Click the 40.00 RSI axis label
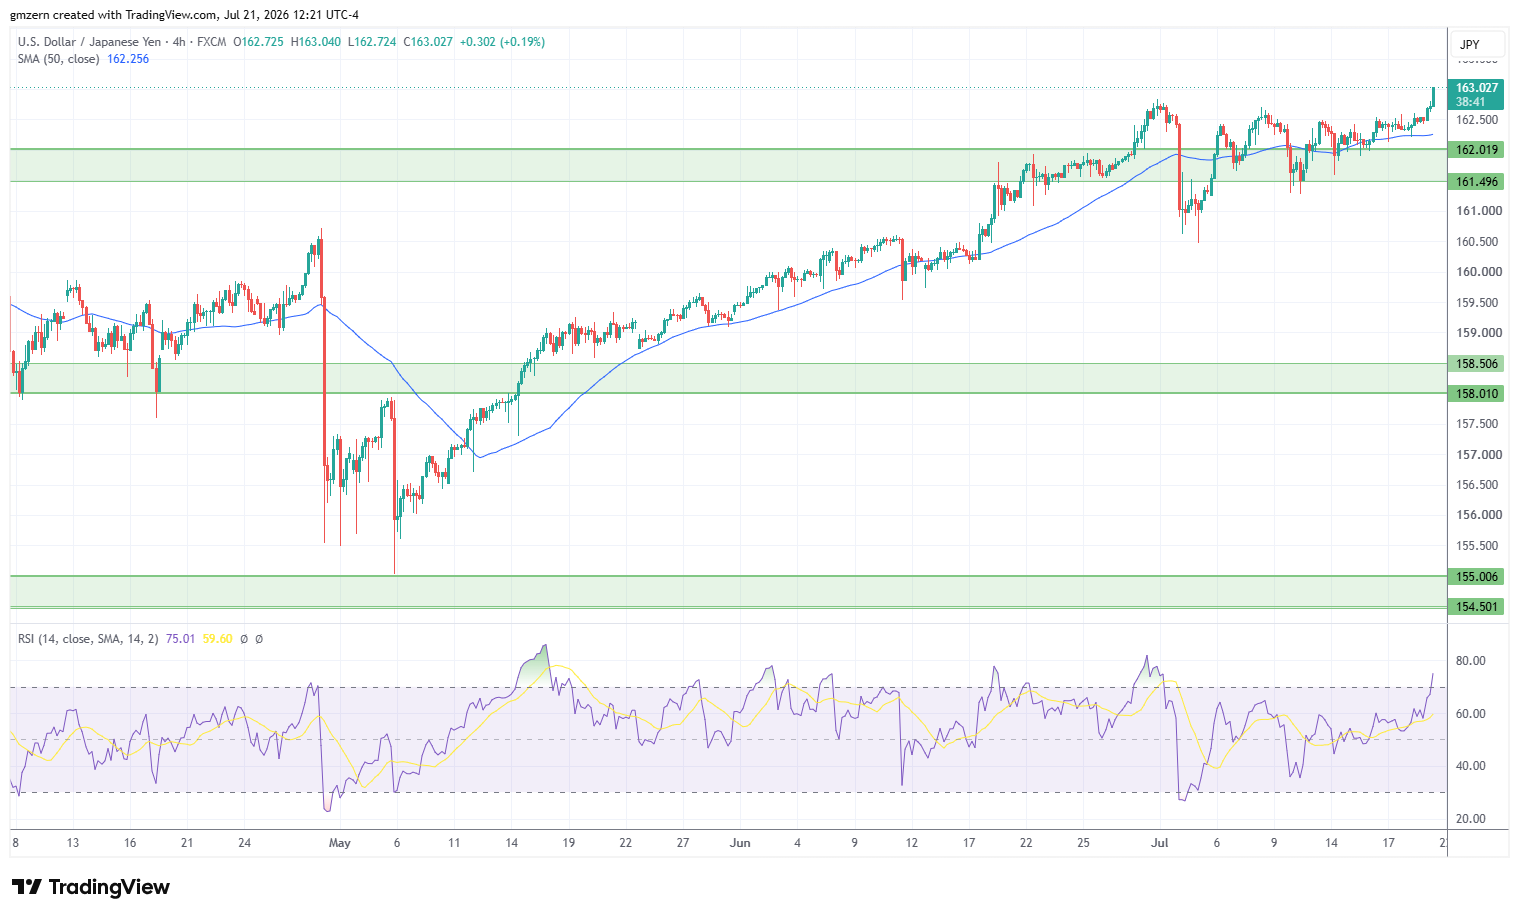This screenshot has width=1519, height=917. (1470, 766)
